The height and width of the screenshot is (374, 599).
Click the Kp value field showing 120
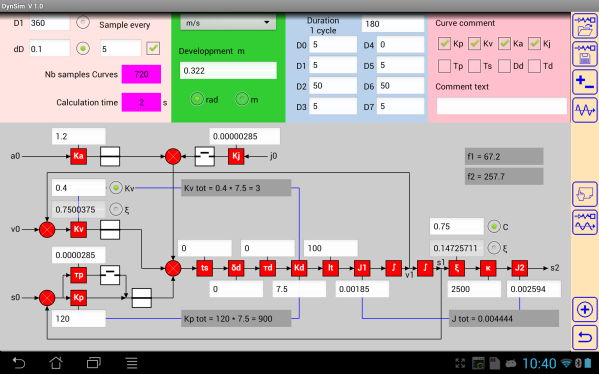point(78,319)
